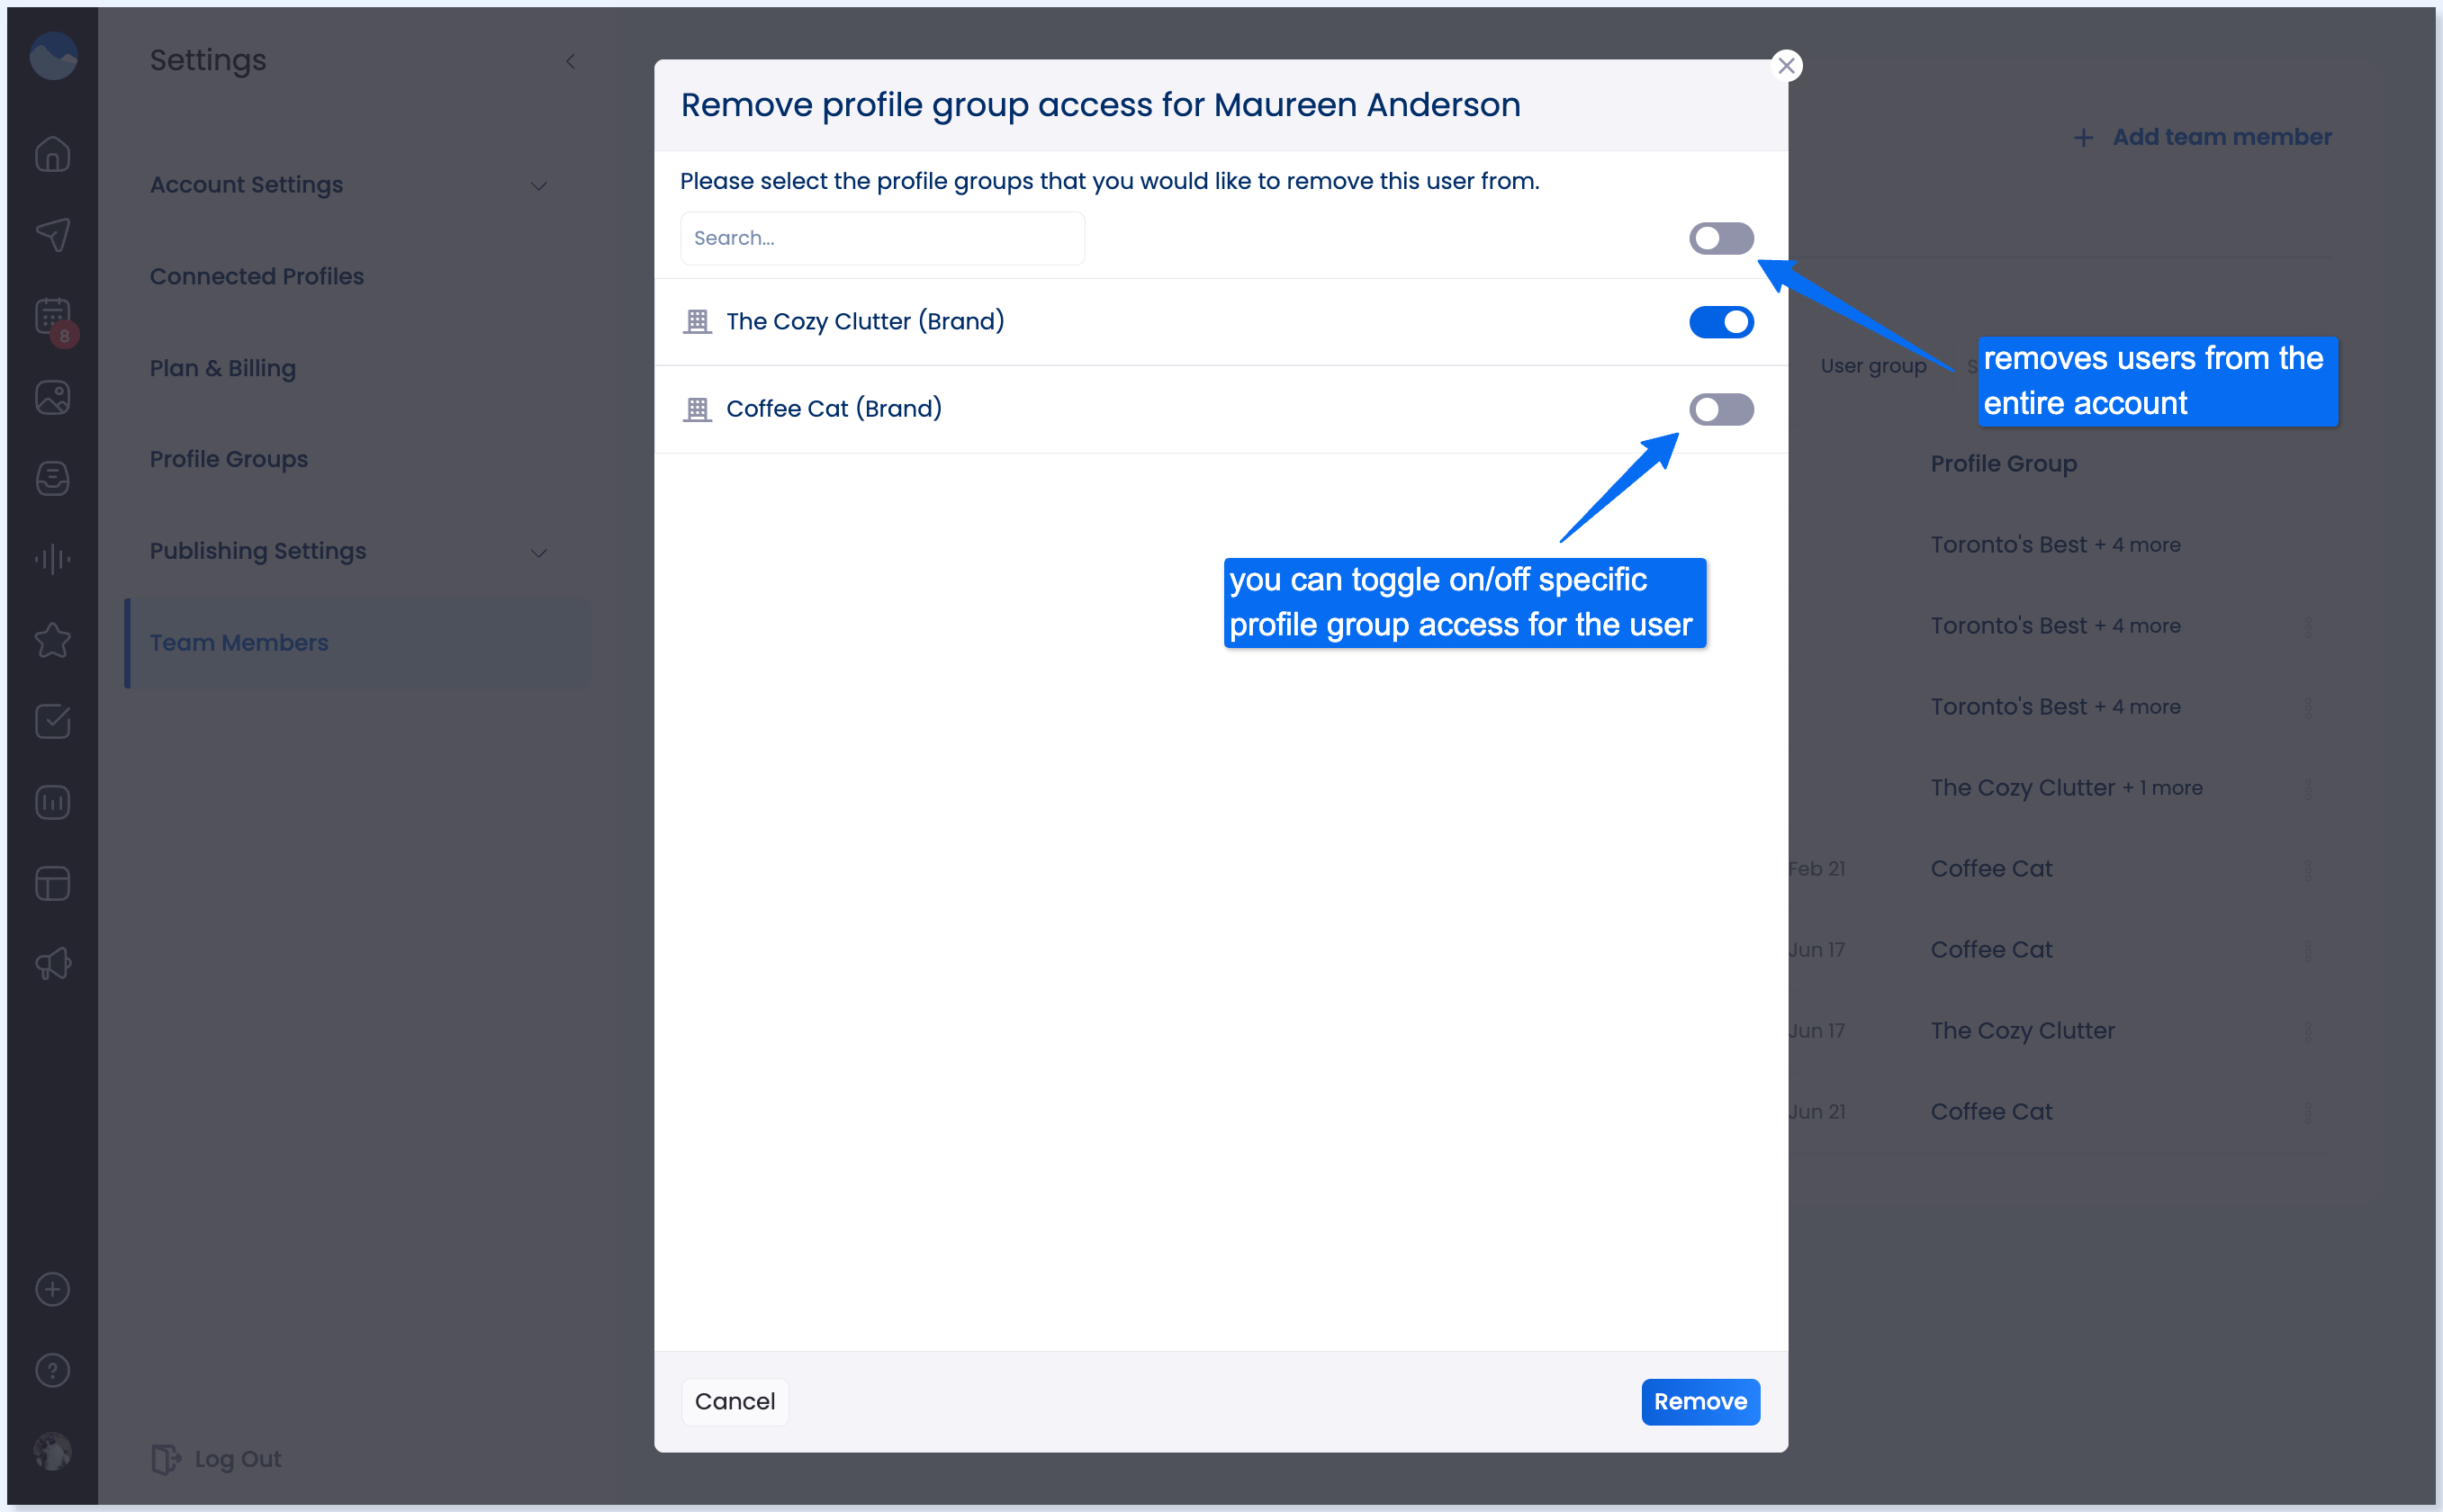The image size is (2443, 1512).
Task: Click the Log Out link
Action: [238, 1459]
